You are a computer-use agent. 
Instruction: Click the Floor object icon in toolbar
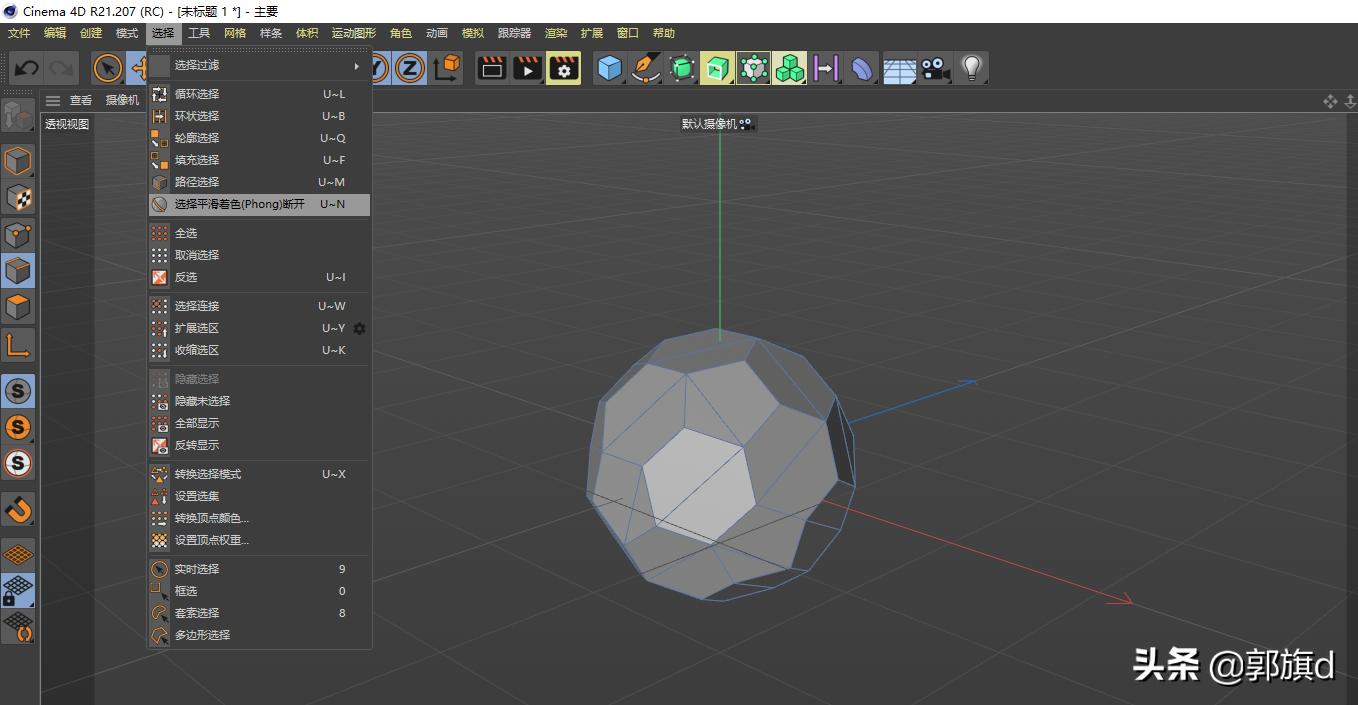[x=898, y=68]
